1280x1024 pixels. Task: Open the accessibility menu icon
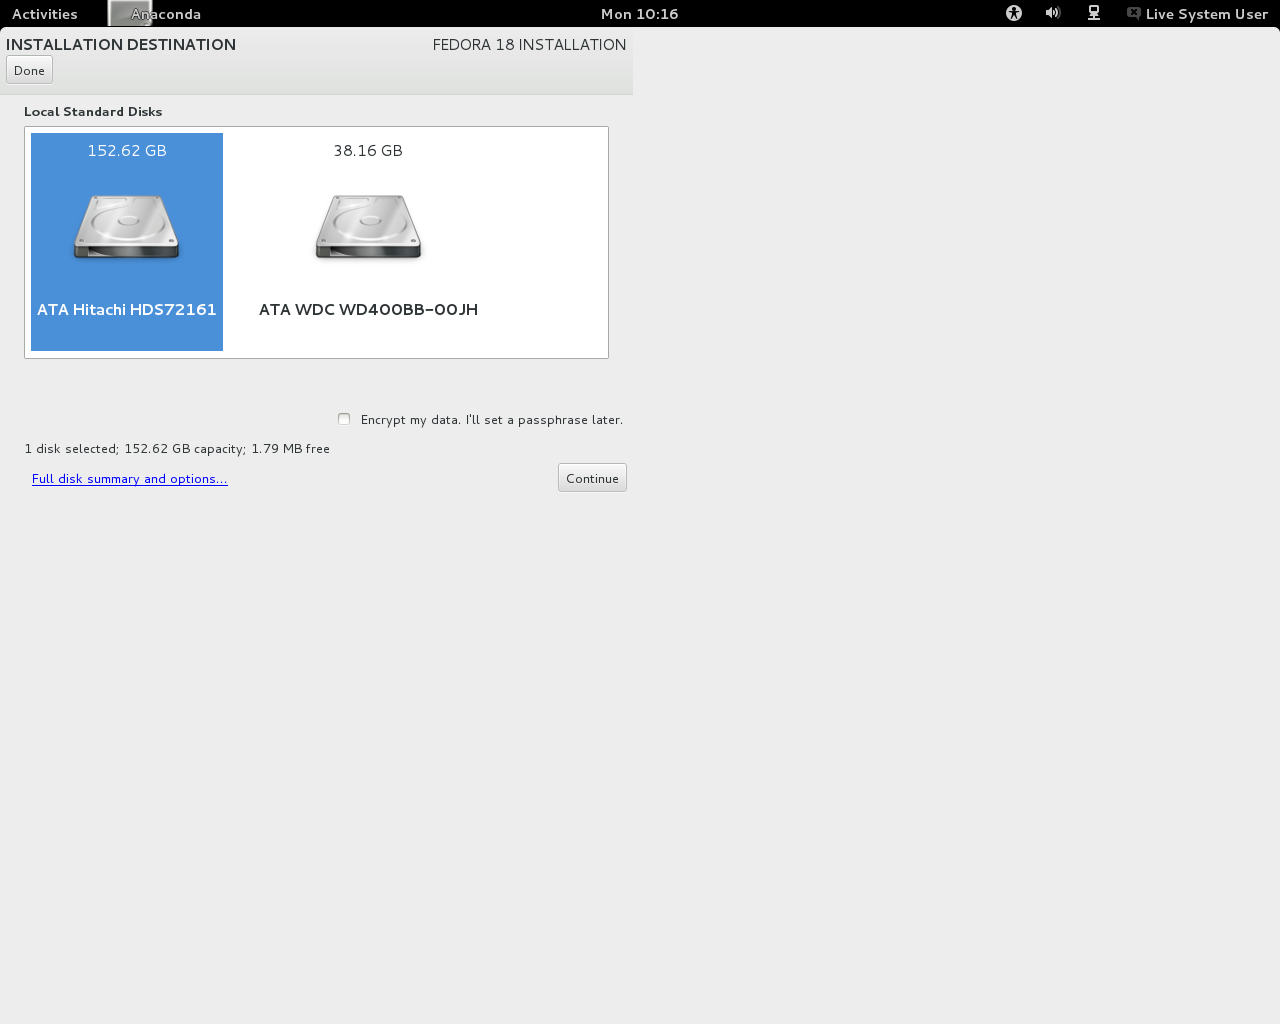click(1014, 13)
